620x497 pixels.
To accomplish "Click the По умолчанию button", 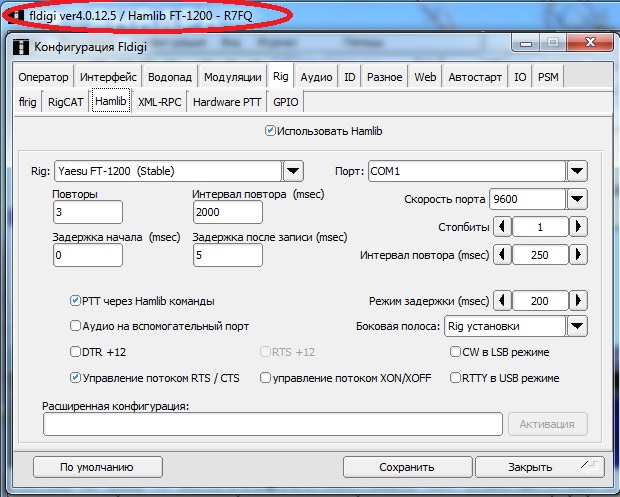I will pyautogui.click(x=96, y=466).
